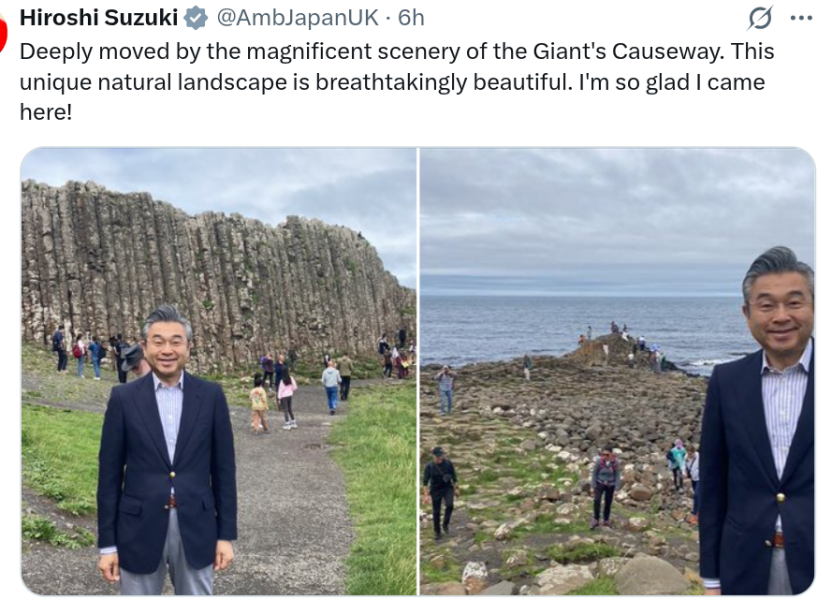Open the three-dot more options menu

coord(801,18)
